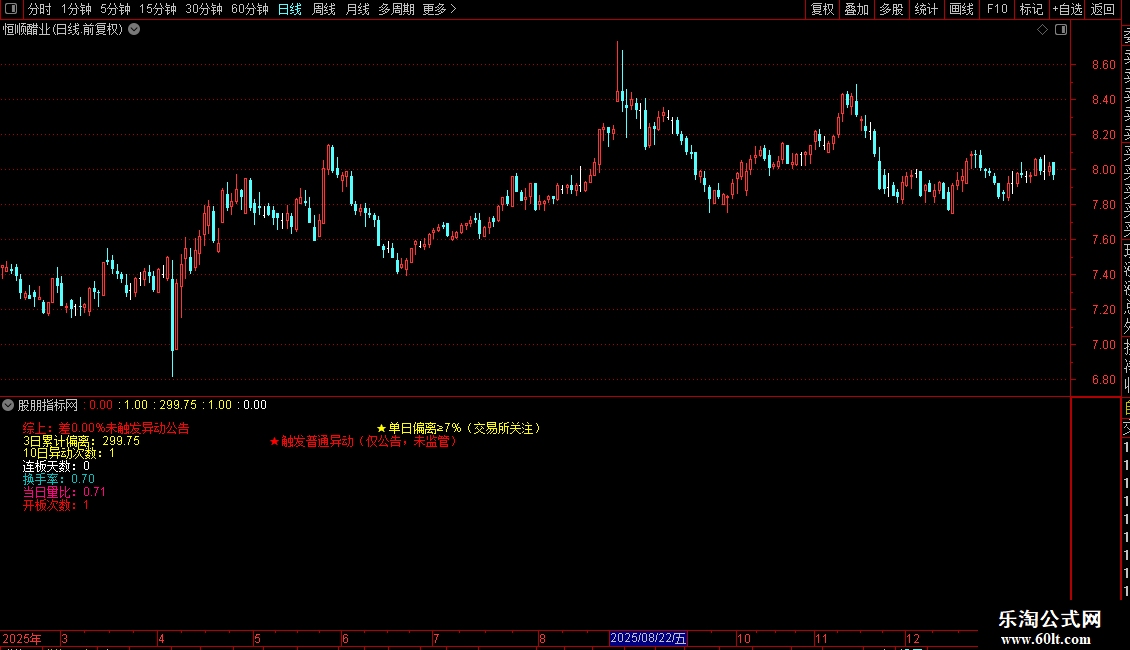This screenshot has width=1130, height=650.
Task: Click month 10 on the time axis
Action: point(744,638)
